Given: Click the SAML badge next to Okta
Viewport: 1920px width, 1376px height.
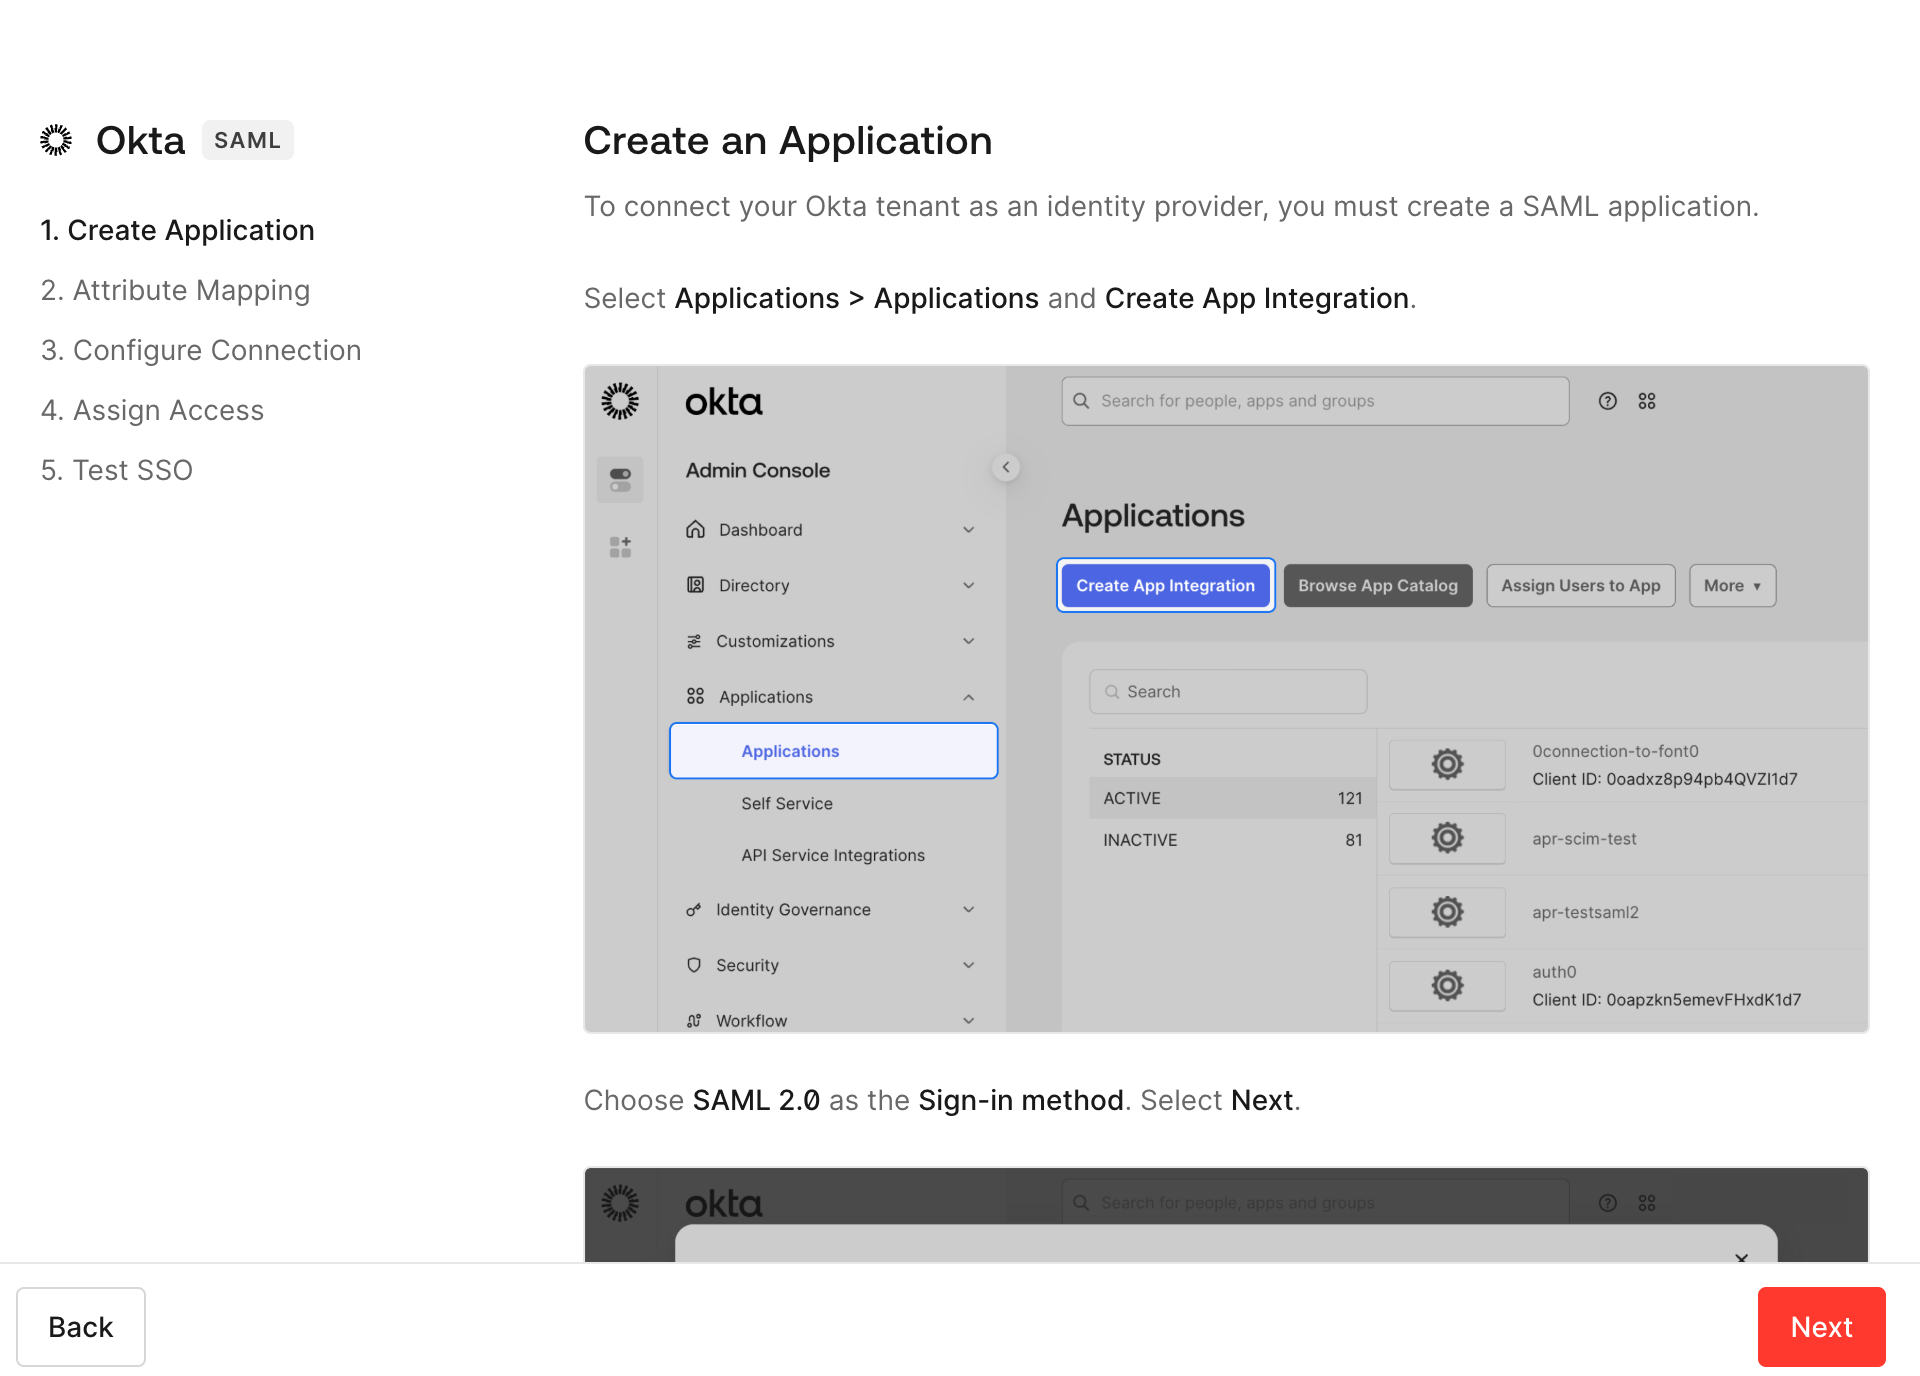Looking at the screenshot, I should [247, 140].
